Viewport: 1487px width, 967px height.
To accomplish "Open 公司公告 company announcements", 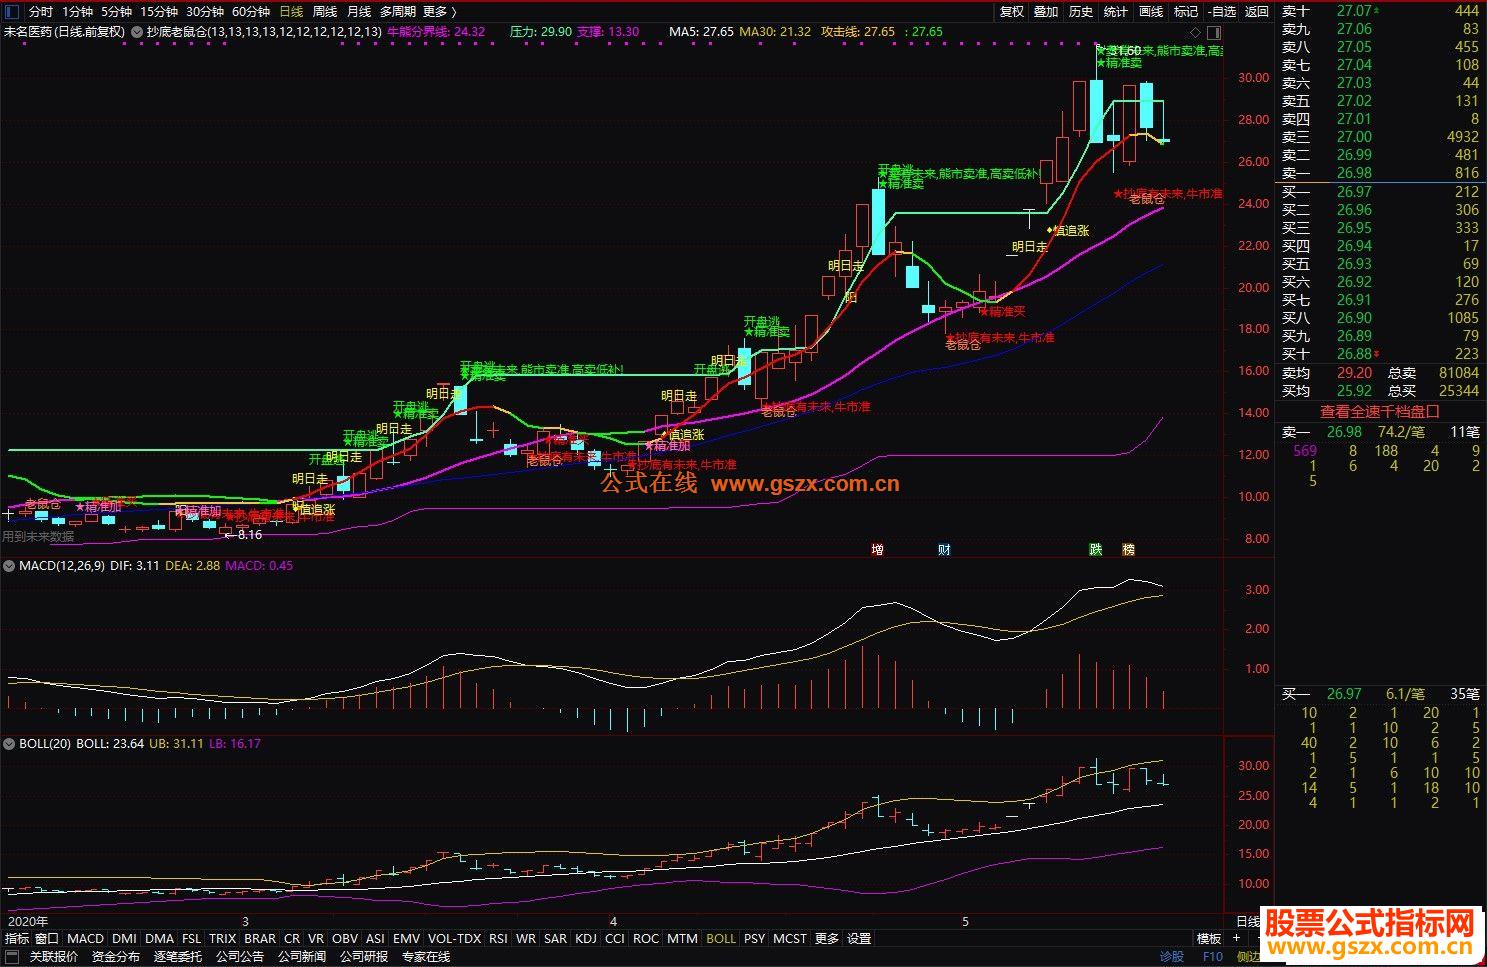I will pos(240,957).
